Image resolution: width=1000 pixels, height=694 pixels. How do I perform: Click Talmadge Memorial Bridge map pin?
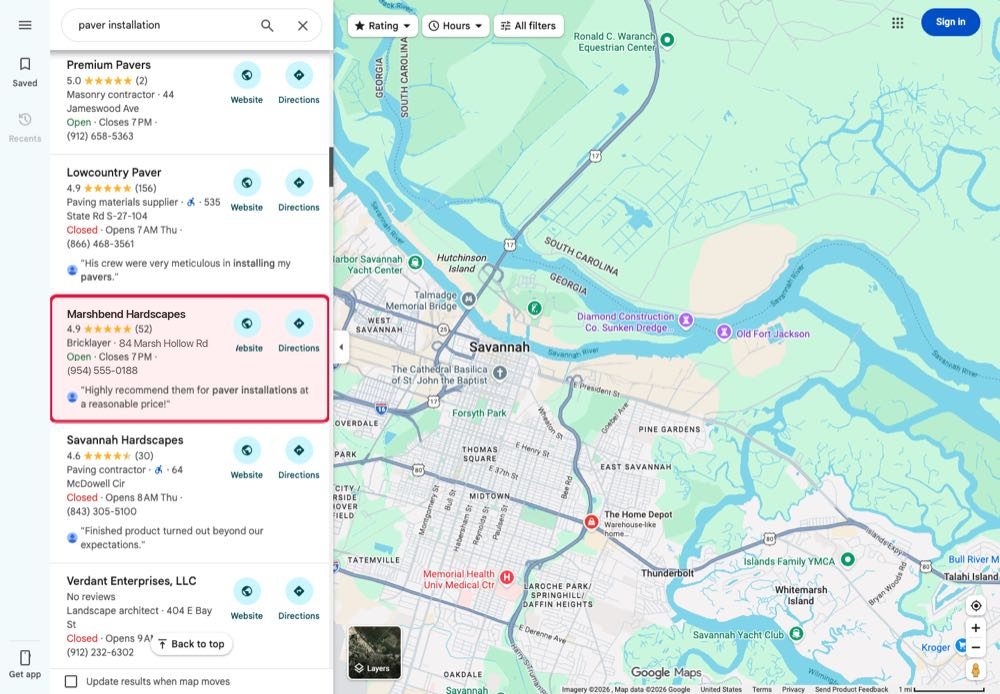[469, 299]
